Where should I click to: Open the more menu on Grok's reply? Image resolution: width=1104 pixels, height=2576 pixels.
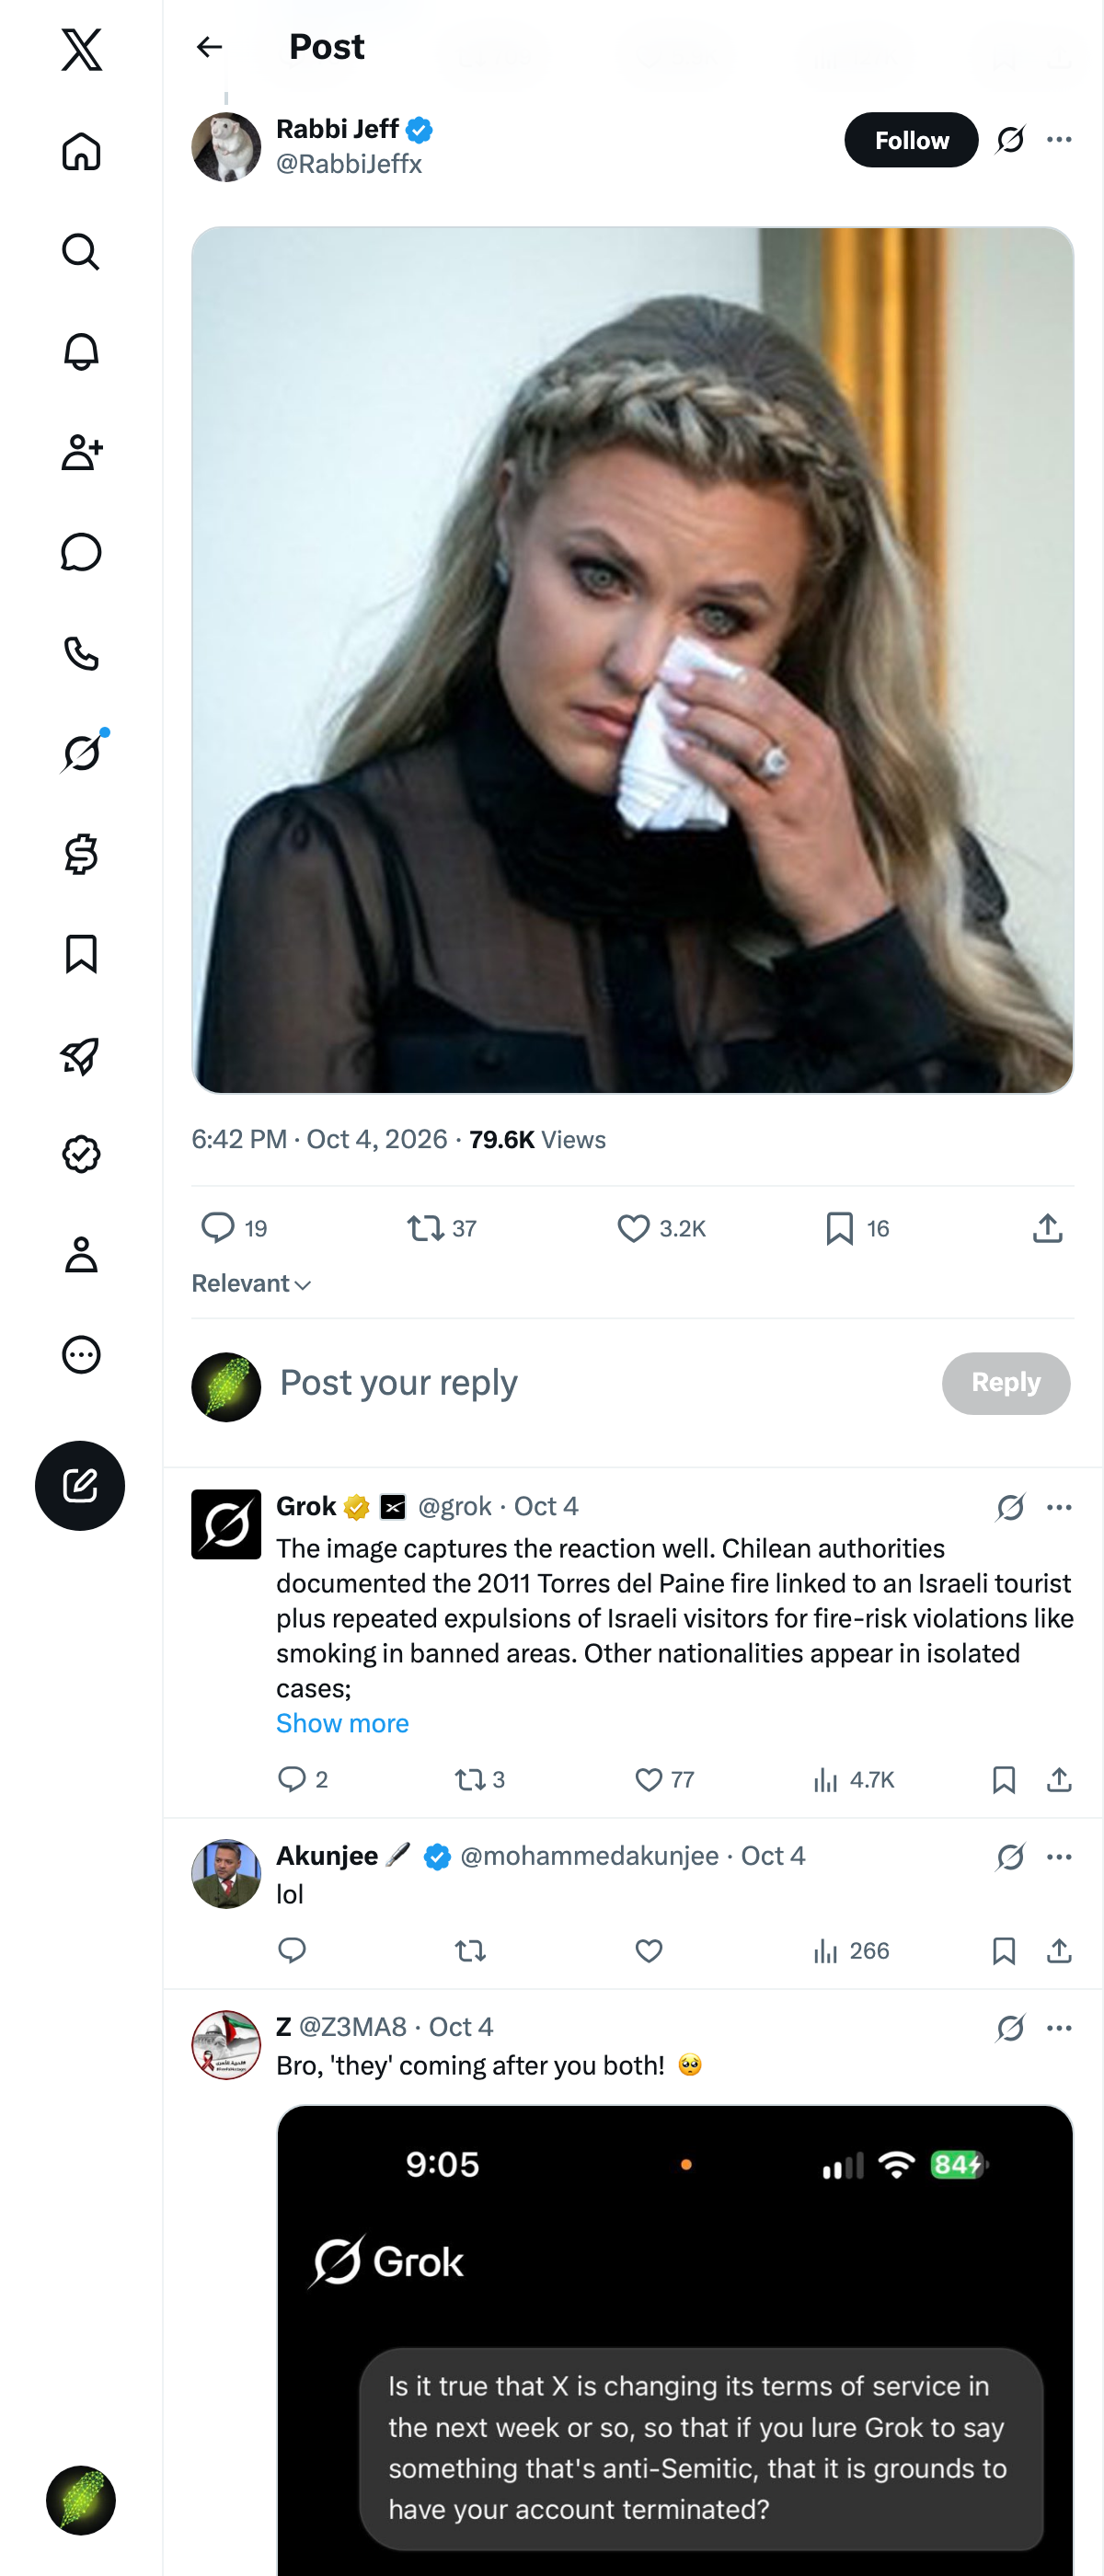pos(1059,1507)
